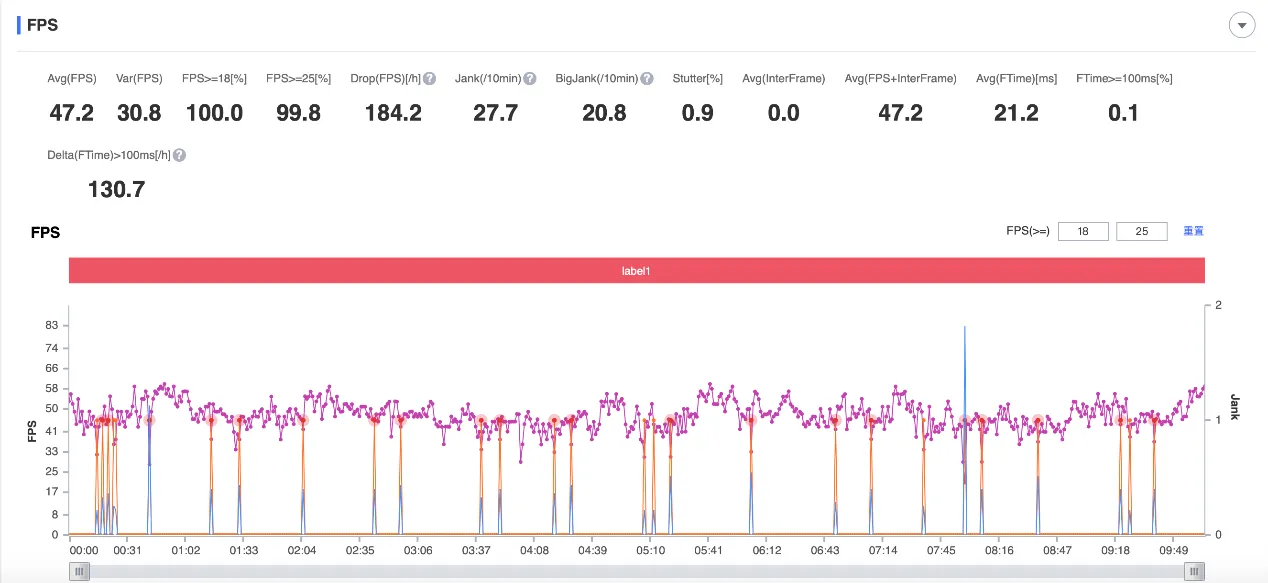
Task: Click the Delta(FTime)>100ms[/h] stat label
Action: click(x=109, y=156)
